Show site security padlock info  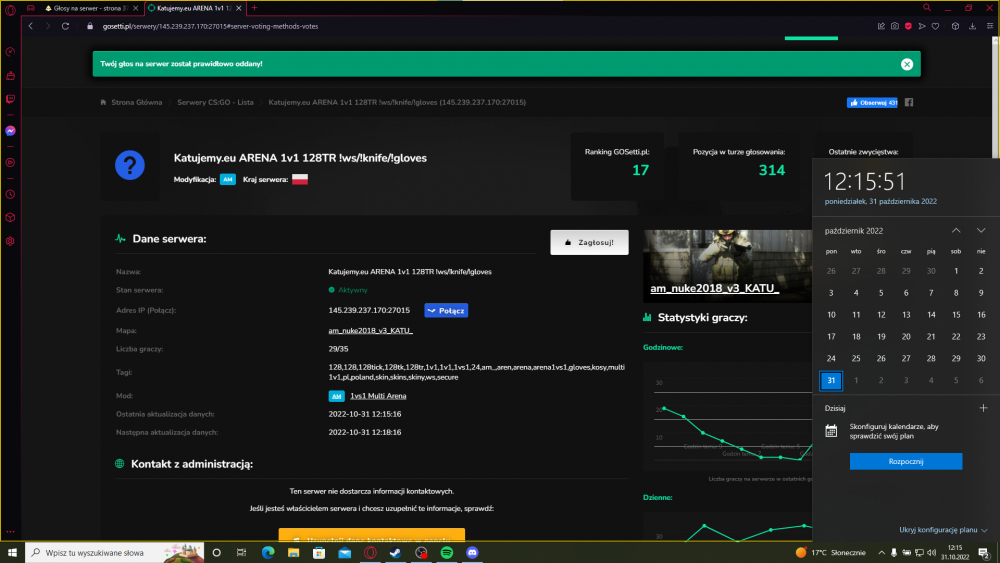[90, 26]
